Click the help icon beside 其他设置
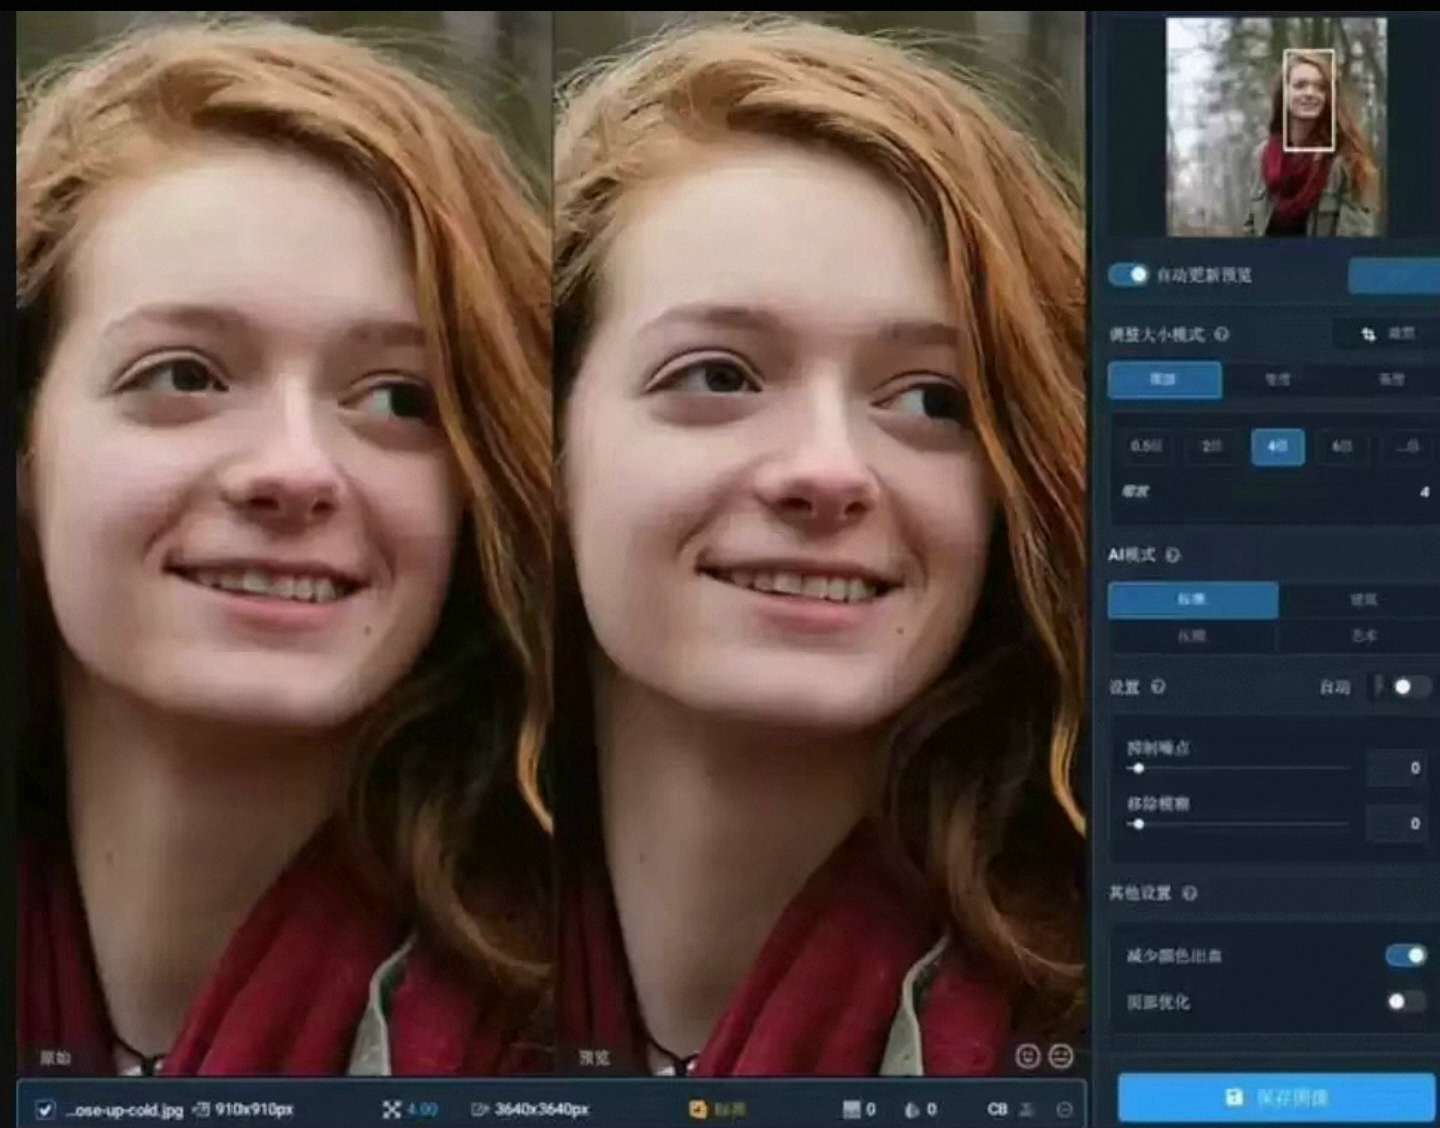The image size is (1440, 1128). tap(1189, 893)
